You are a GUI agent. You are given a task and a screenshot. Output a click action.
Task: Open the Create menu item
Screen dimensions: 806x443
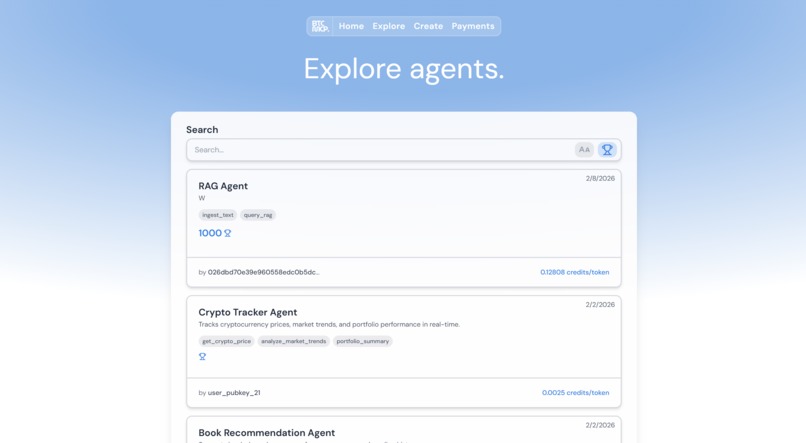(428, 26)
